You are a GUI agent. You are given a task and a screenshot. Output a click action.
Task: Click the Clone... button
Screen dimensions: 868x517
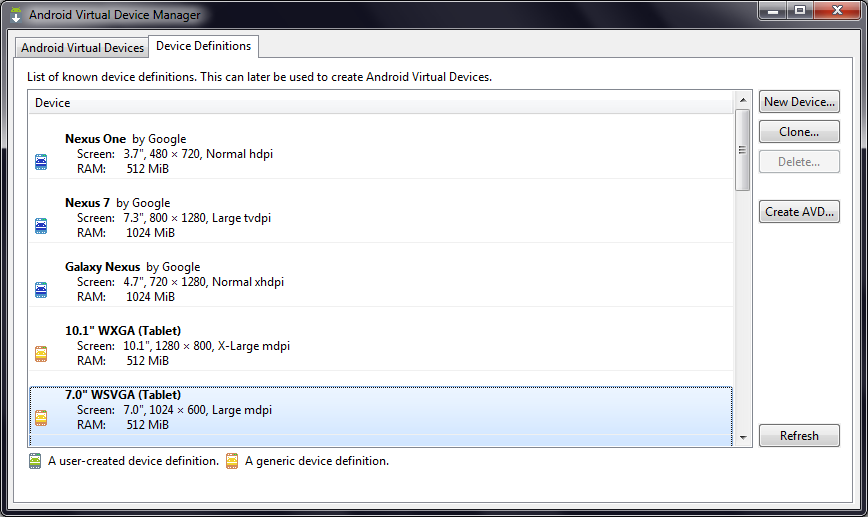pos(799,132)
